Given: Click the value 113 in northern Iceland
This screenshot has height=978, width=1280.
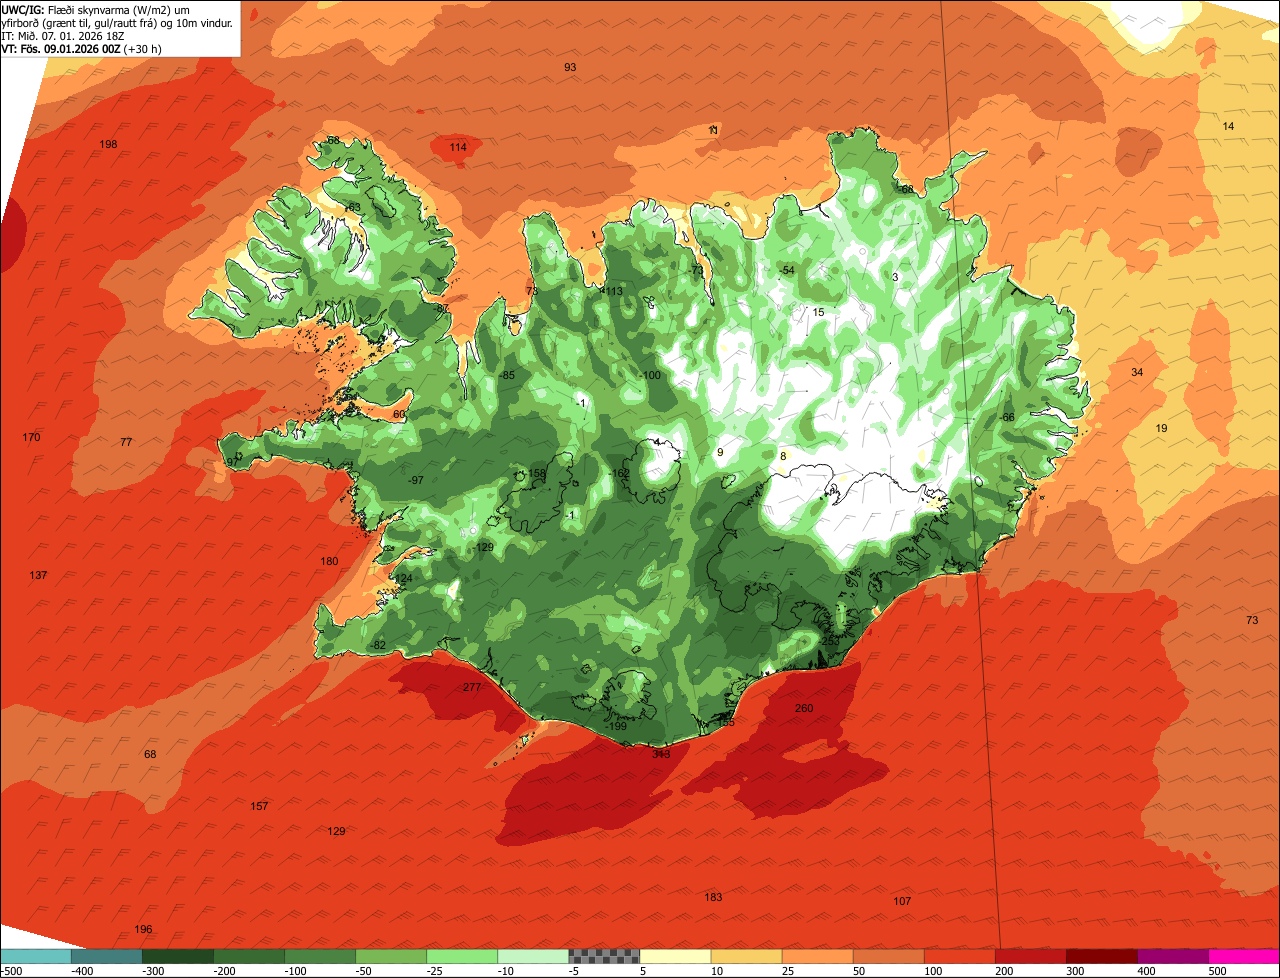Looking at the screenshot, I should pyautogui.click(x=612, y=291).
